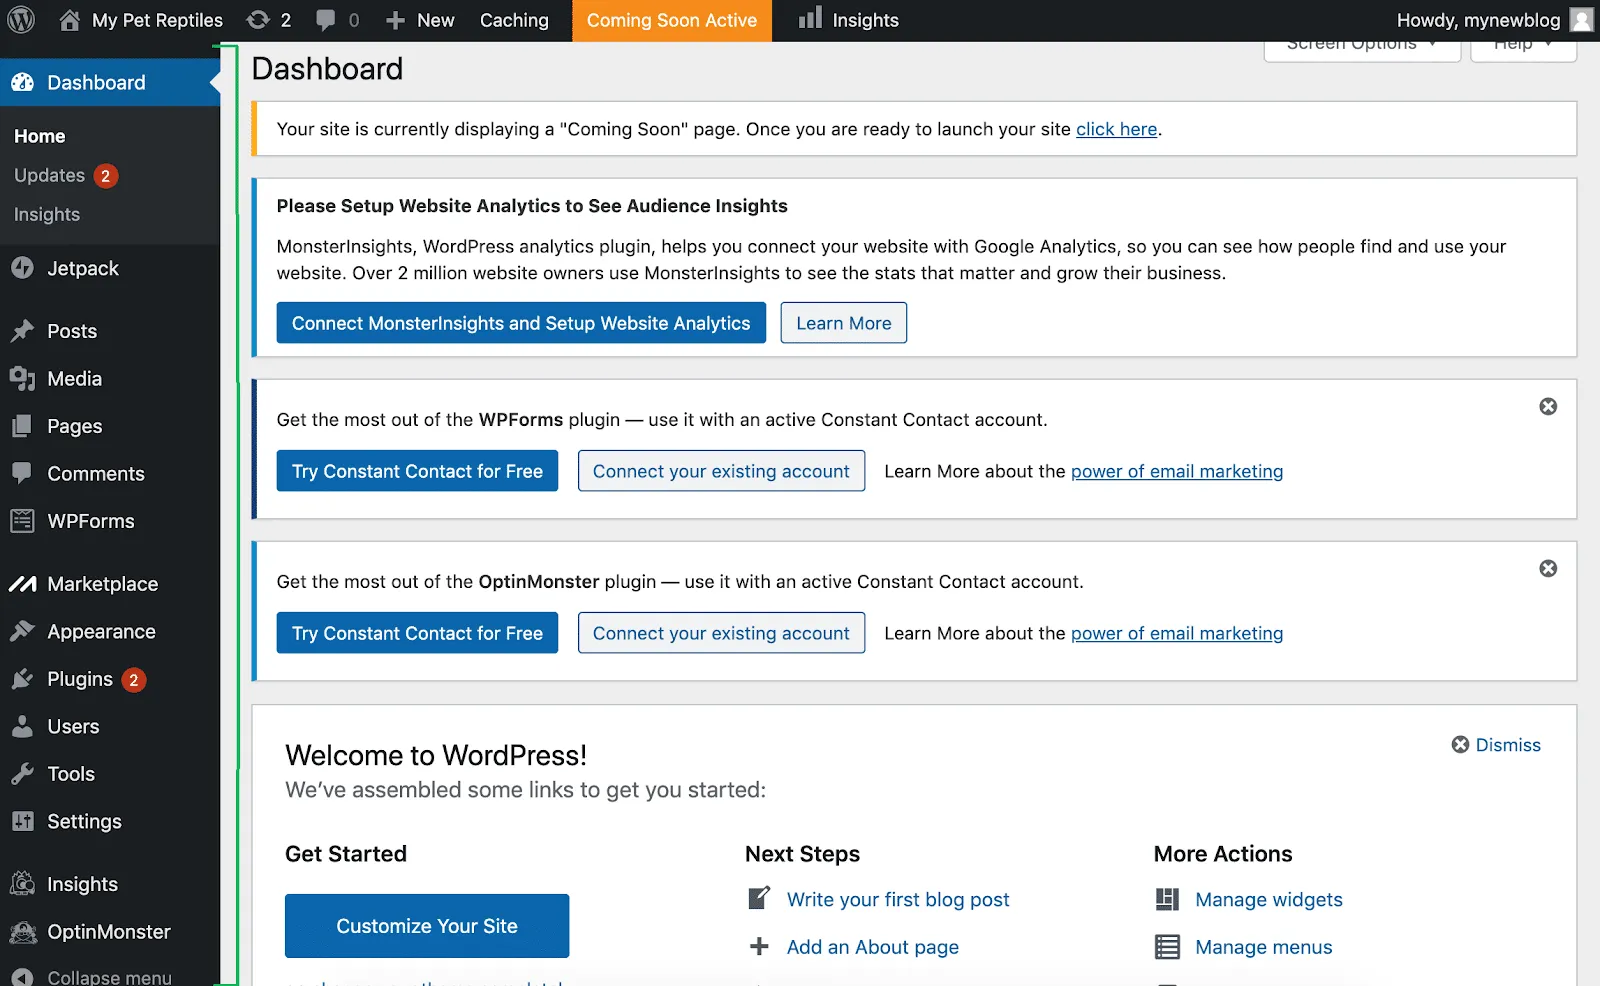Screen dimensions: 1600x986
Task: Click the Plugins plug icon
Action: click(x=23, y=679)
